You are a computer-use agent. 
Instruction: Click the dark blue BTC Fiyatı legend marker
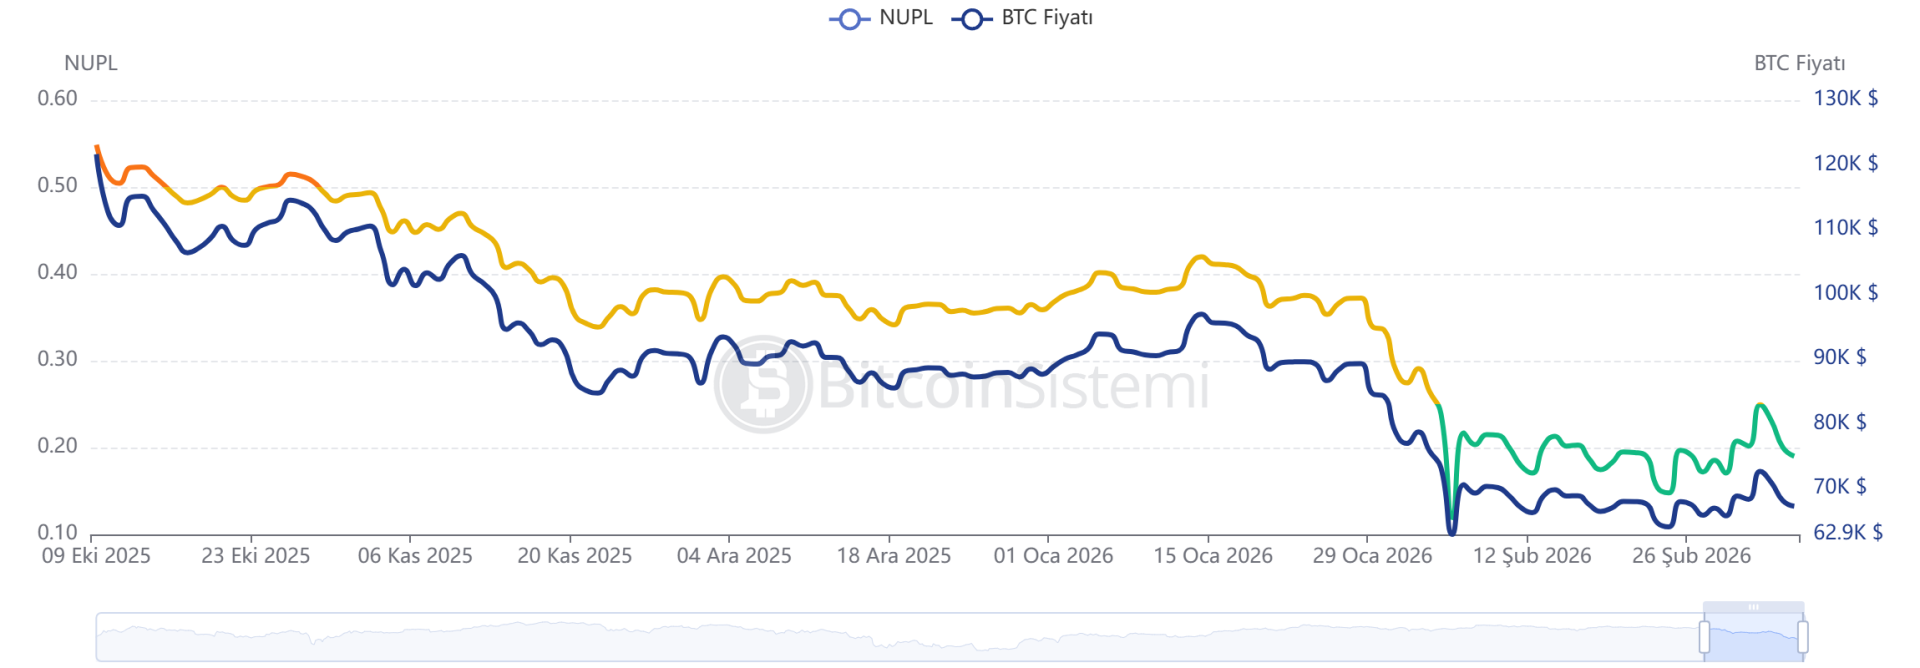(x=971, y=19)
